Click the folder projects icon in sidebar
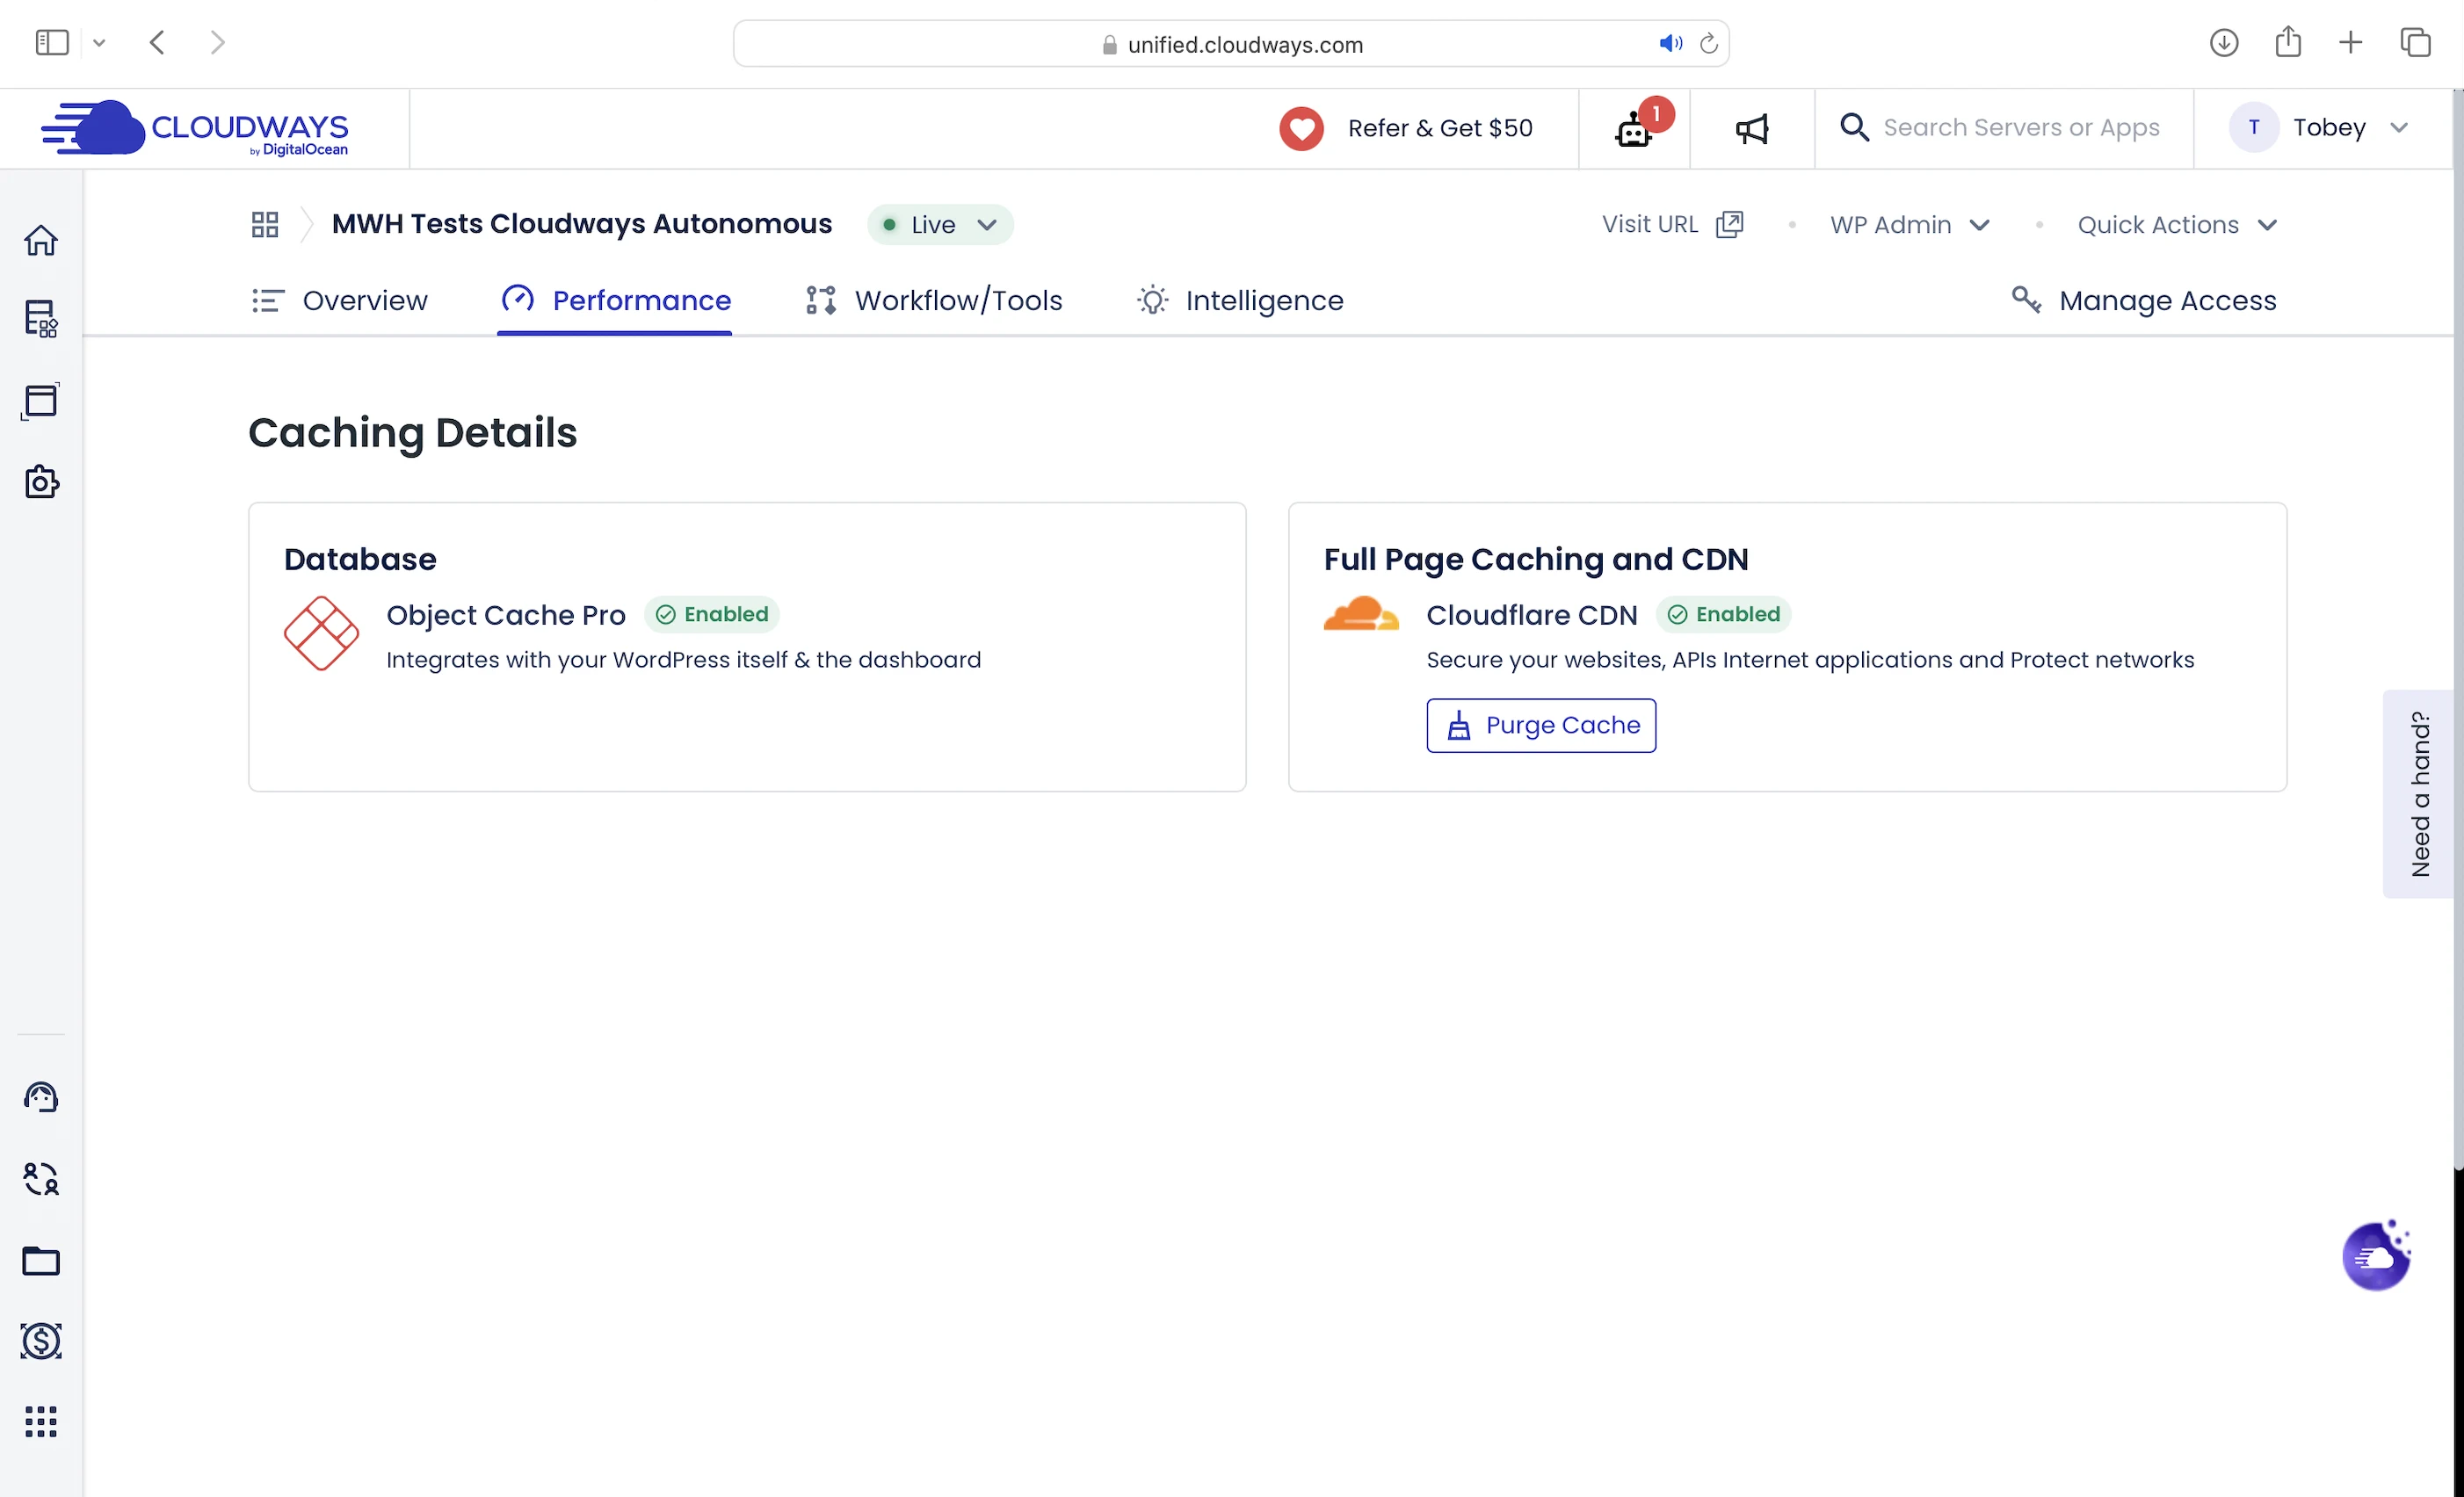 pos(41,1261)
